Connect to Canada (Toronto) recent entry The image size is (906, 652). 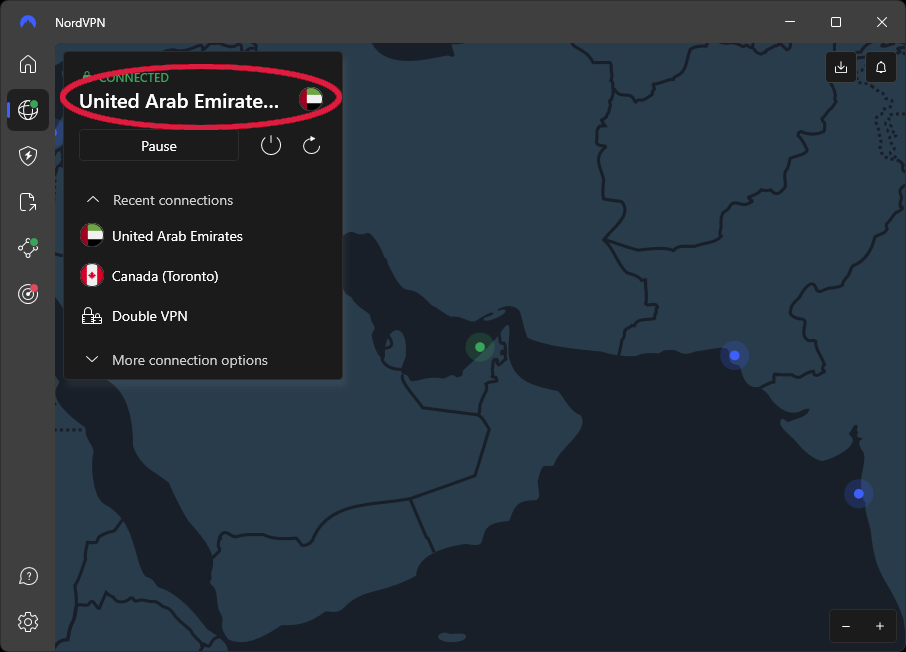click(149, 276)
